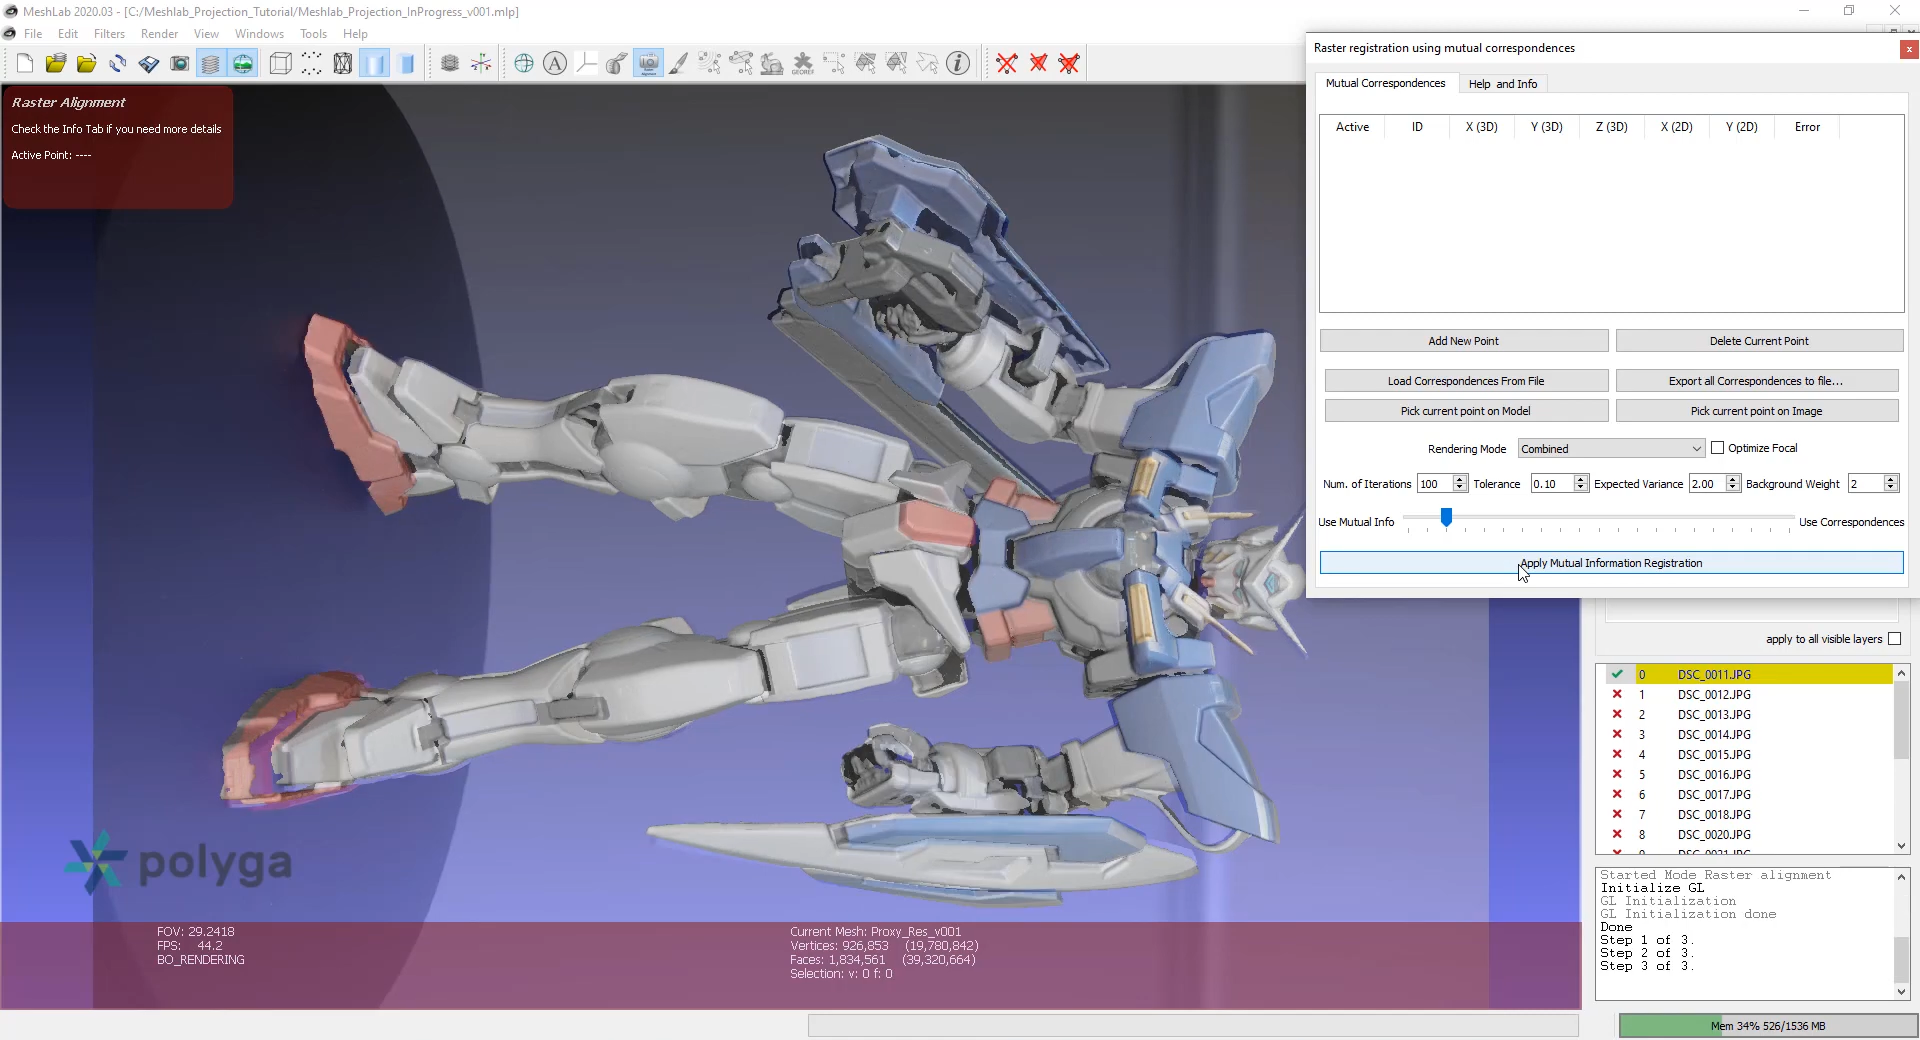Select the Z-painting paintbrush tool
The image size is (1920, 1040).
(x=679, y=64)
